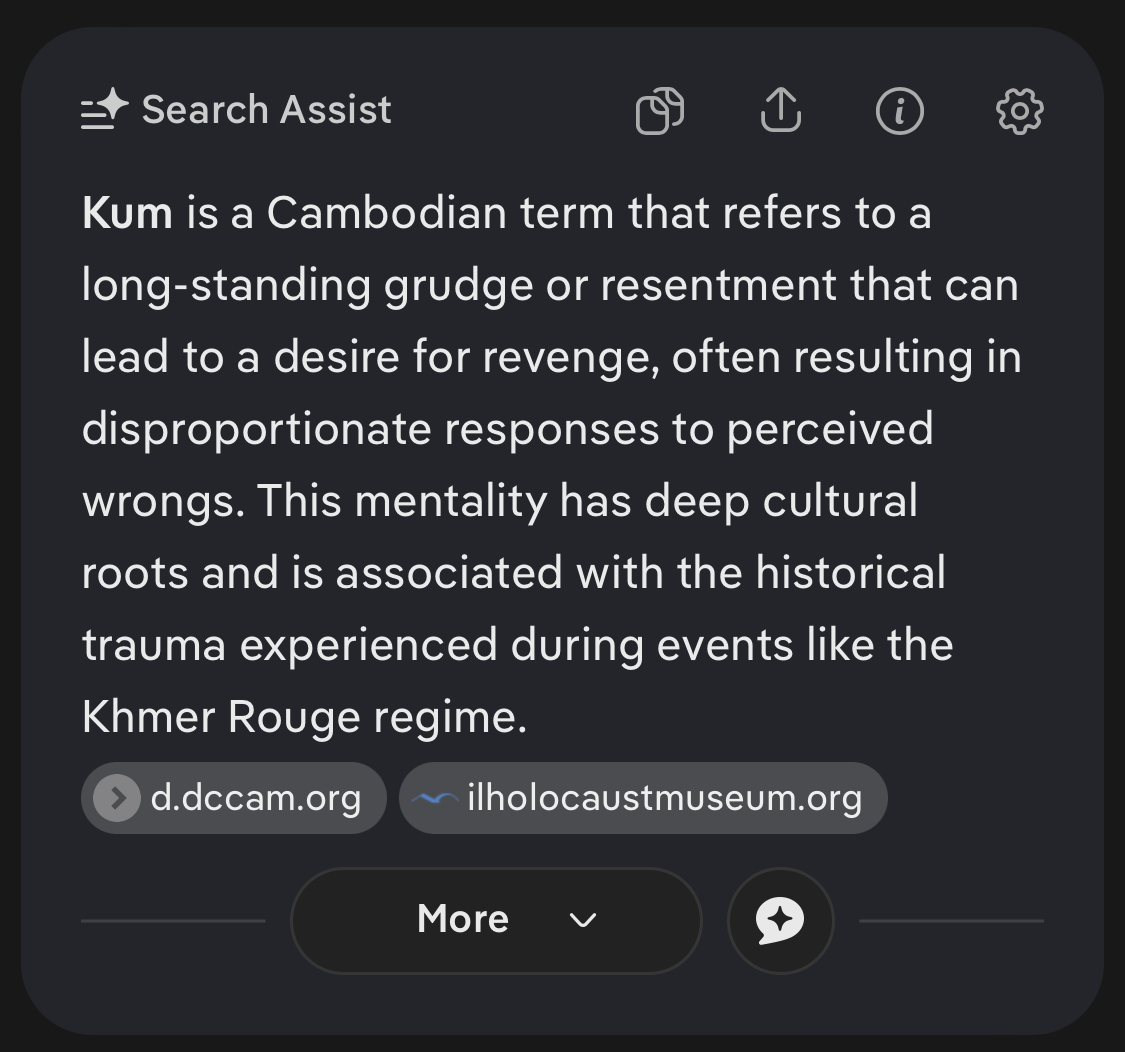1125x1052 pixels.
Task: Open the chat sparkle bubble button
Action: click(781, 920)
